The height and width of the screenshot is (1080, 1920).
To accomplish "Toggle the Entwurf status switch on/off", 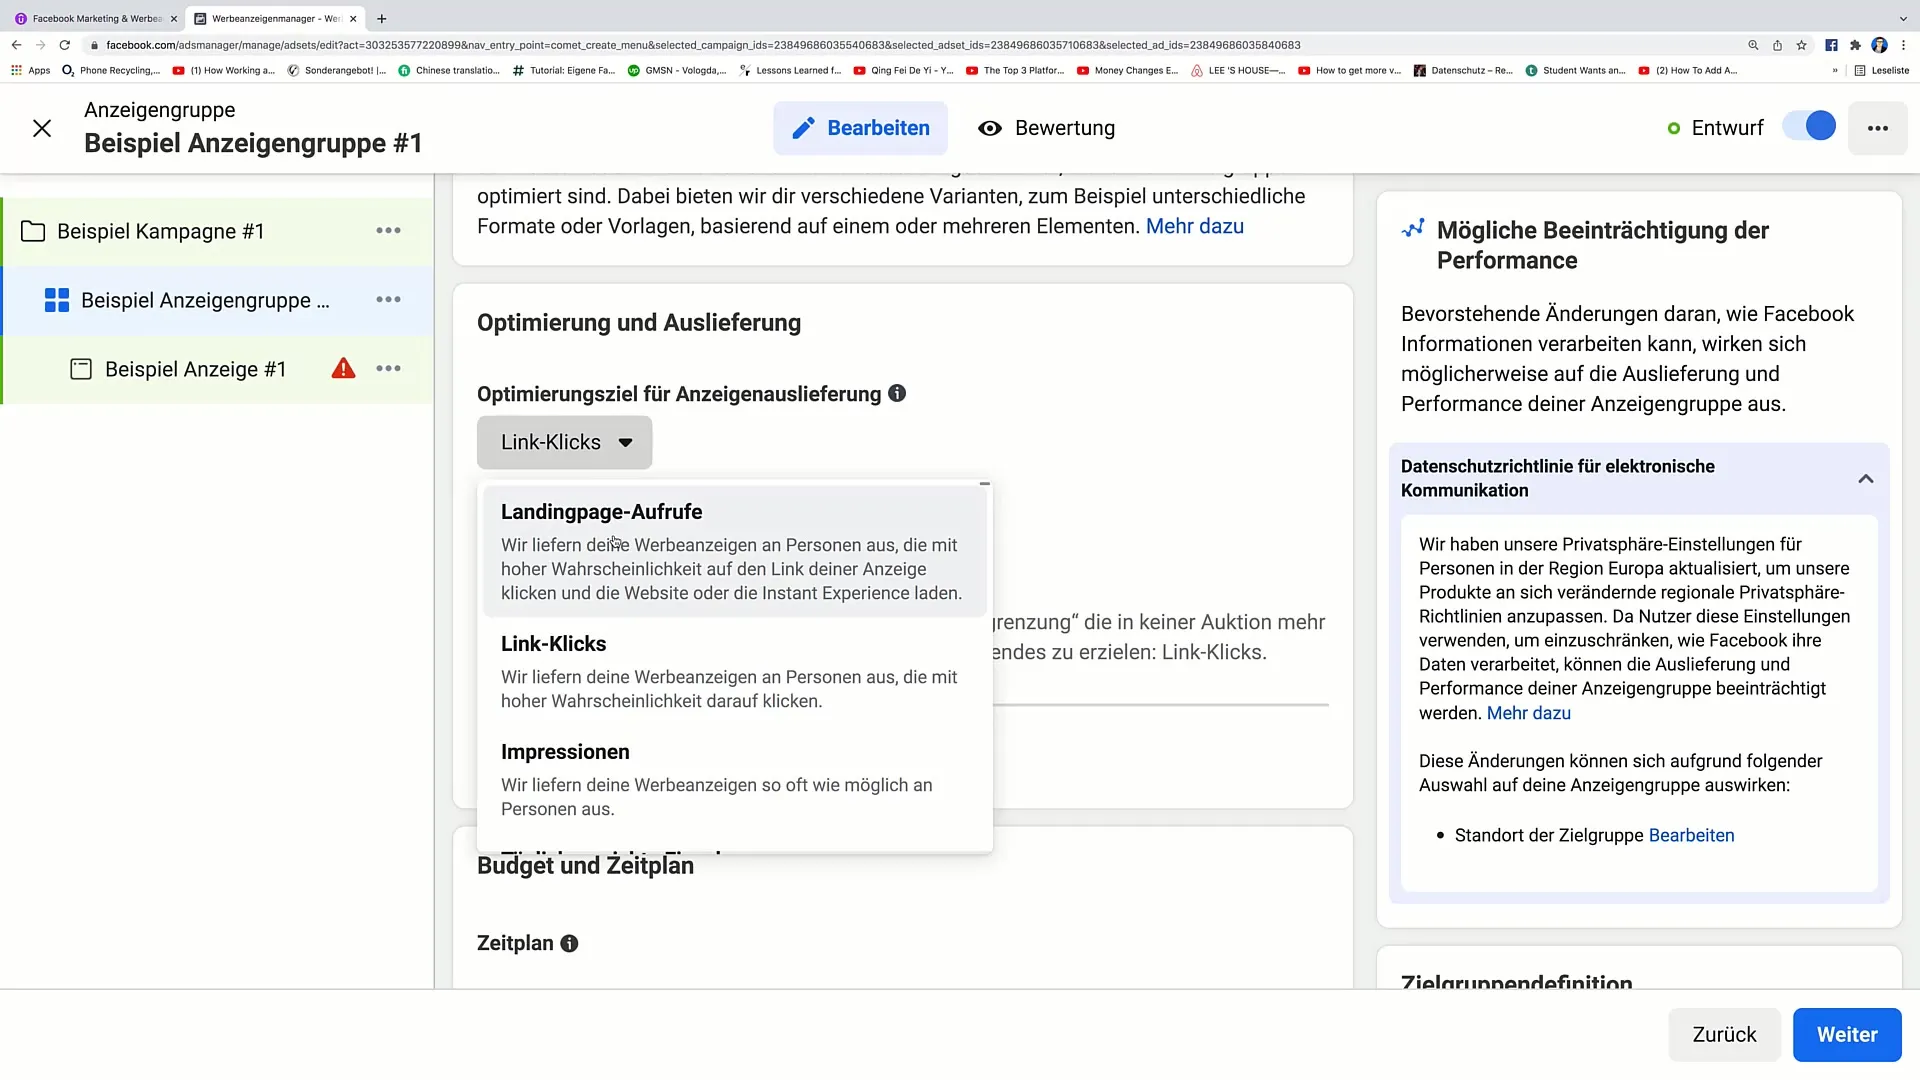I will [x=1817, y=128].
